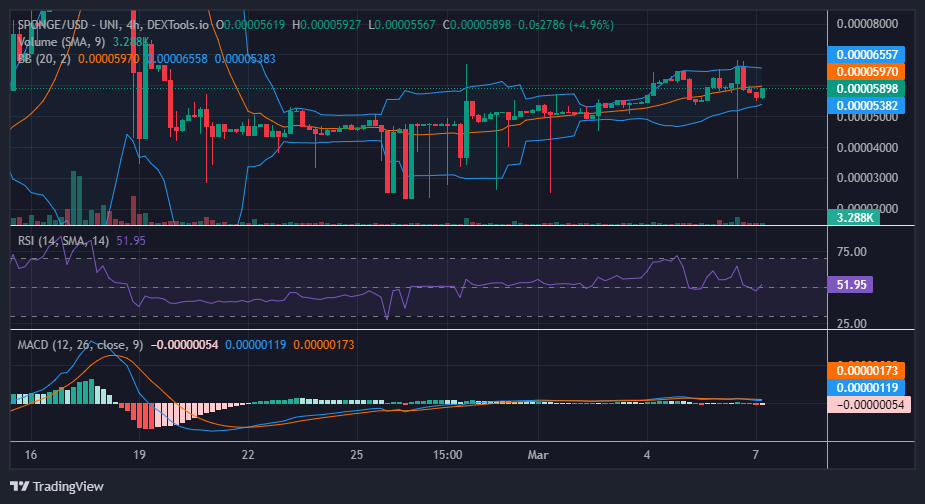Click the orange 0.00005970 basis price label
This screenshot has height=504, width=925.
pos(867,71)
